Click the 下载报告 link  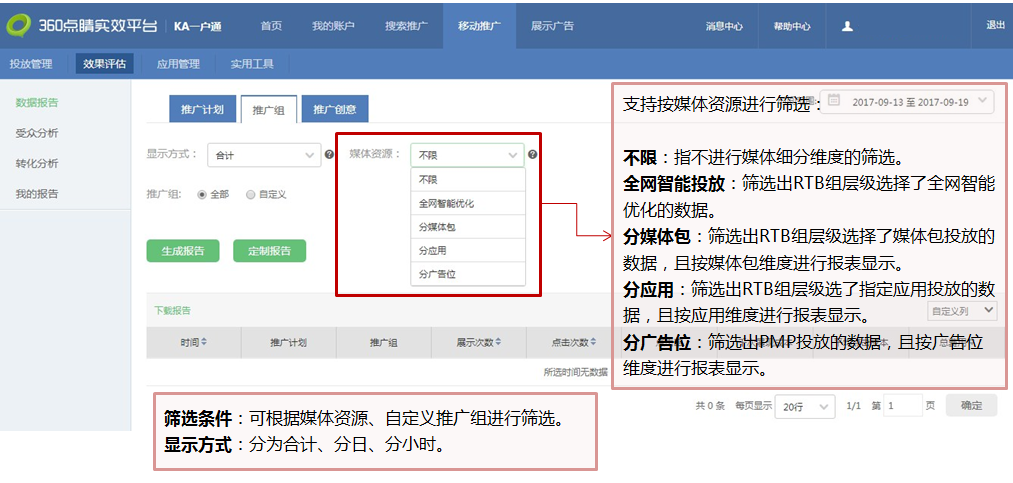click(x=171, y=310)
